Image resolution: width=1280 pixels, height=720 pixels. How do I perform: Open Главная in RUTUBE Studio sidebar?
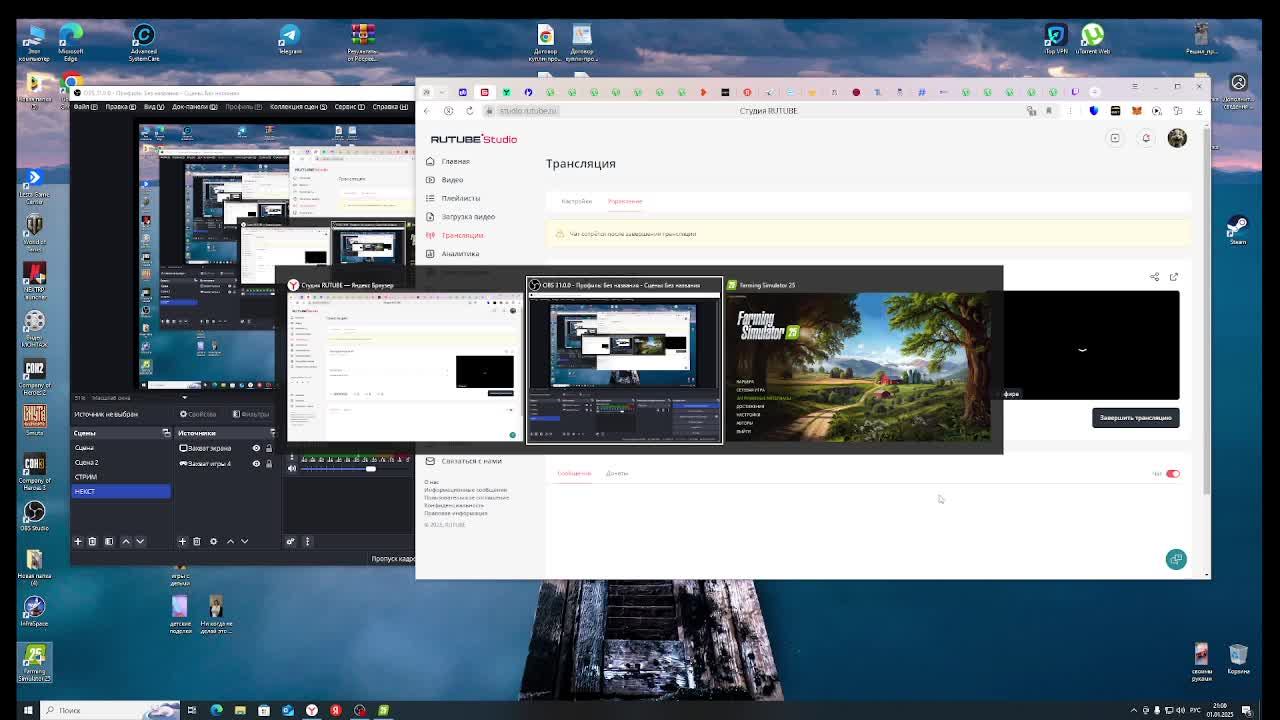[455, 161]
